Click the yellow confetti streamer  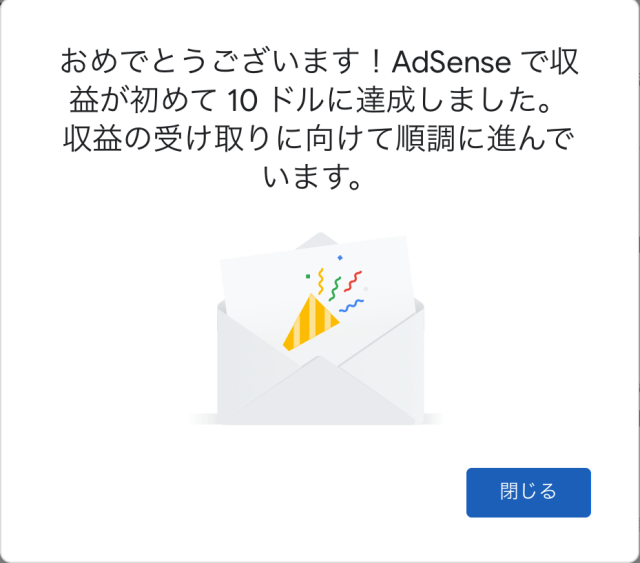coord(321,281)
